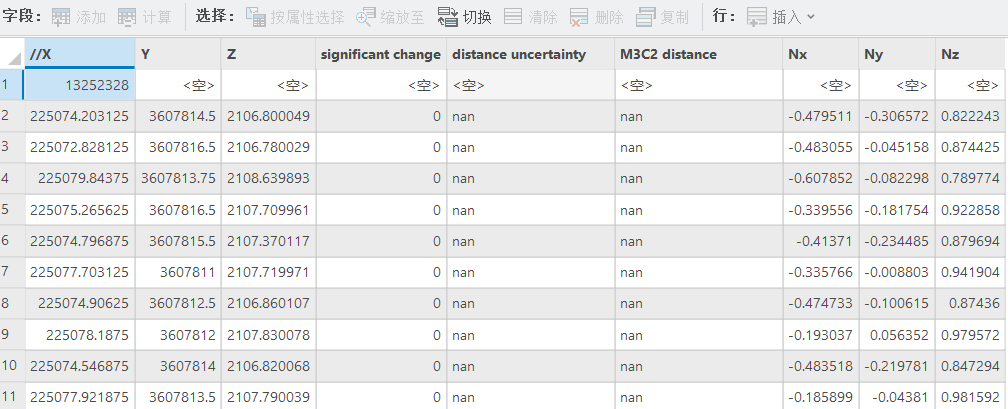Delete selected rows with 删除 icon
Image resolution: width=1008 pixels, height=409 pixels.
coord(579,17)
